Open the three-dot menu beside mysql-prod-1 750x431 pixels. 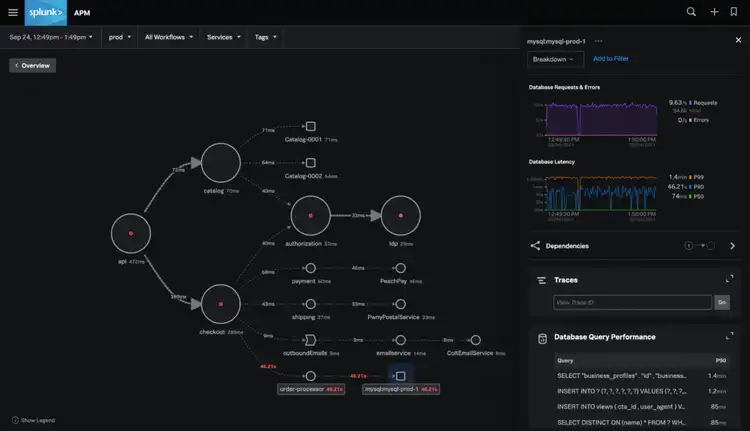point(598,41)
